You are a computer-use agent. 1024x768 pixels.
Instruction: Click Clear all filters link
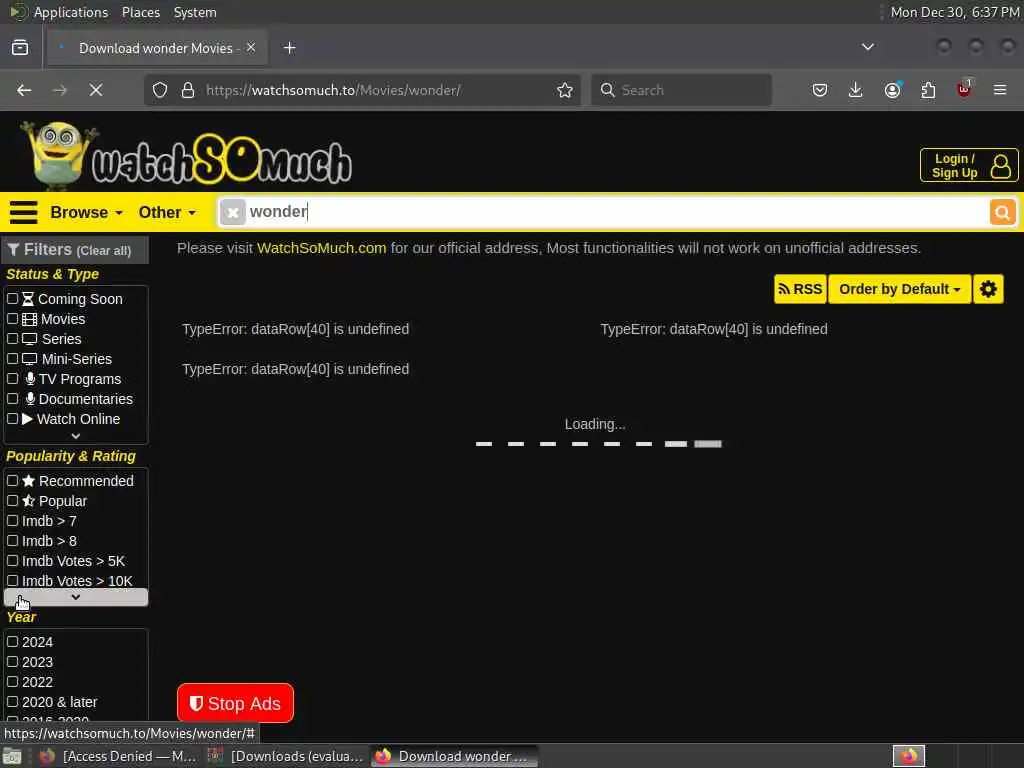tap(104, 251)
